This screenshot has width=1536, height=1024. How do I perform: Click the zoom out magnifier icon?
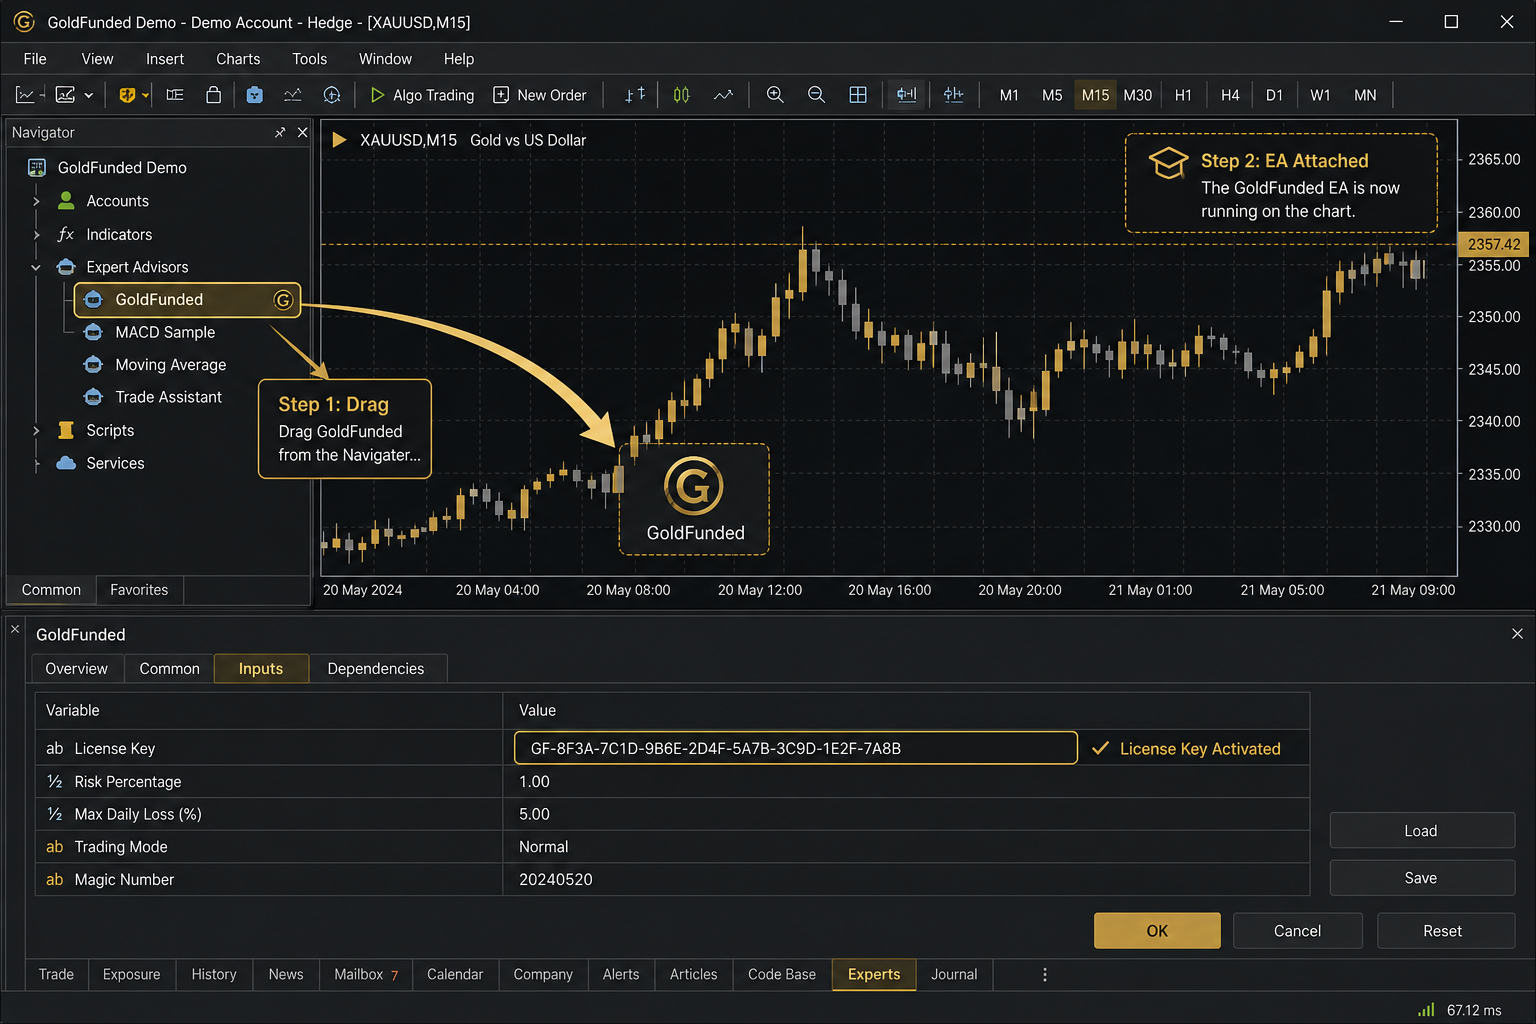point(816,95)
